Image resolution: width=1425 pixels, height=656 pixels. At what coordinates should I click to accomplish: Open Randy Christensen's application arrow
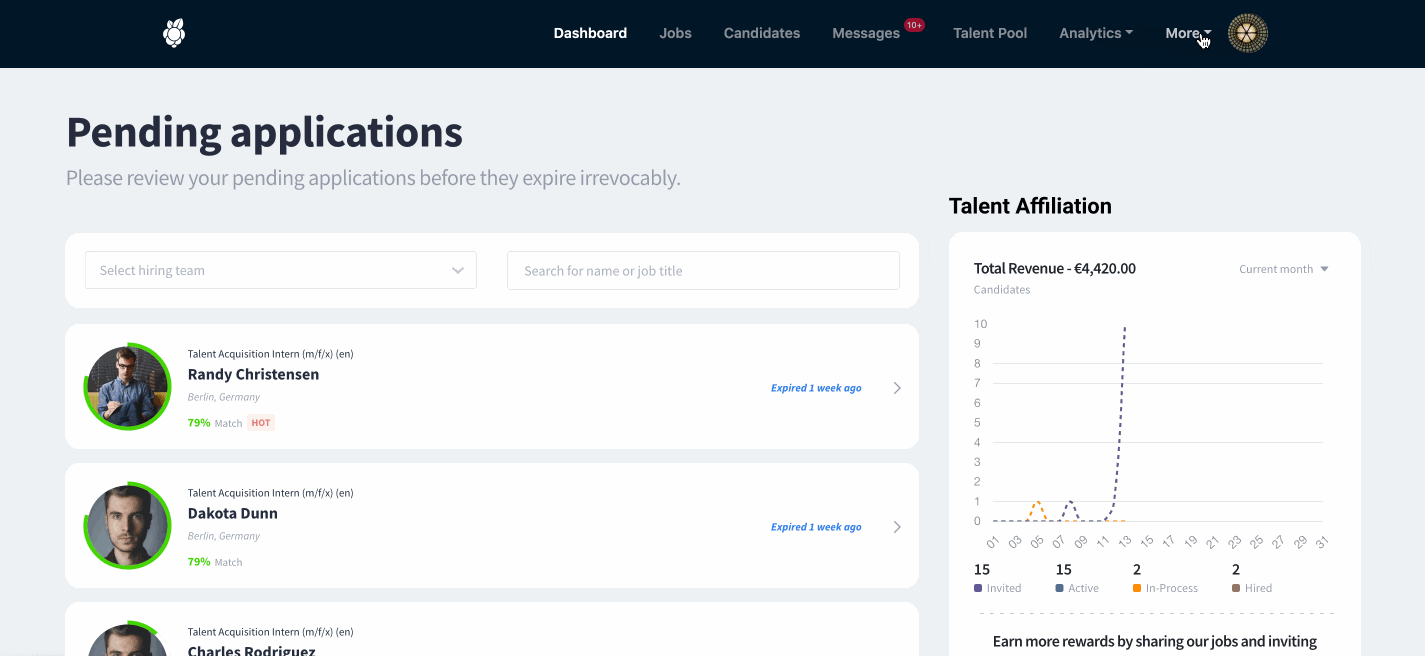coord(897,388)
